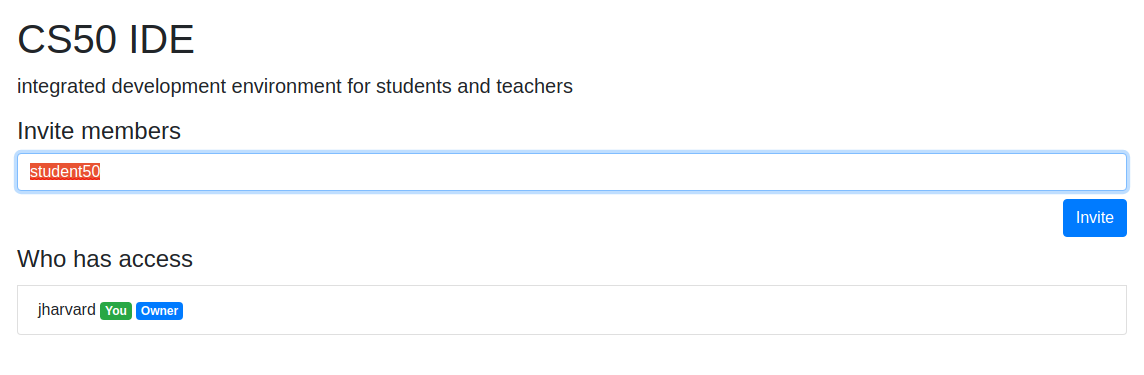
Task: Click empty space inside the invite text box
Action: pos(613,172)
